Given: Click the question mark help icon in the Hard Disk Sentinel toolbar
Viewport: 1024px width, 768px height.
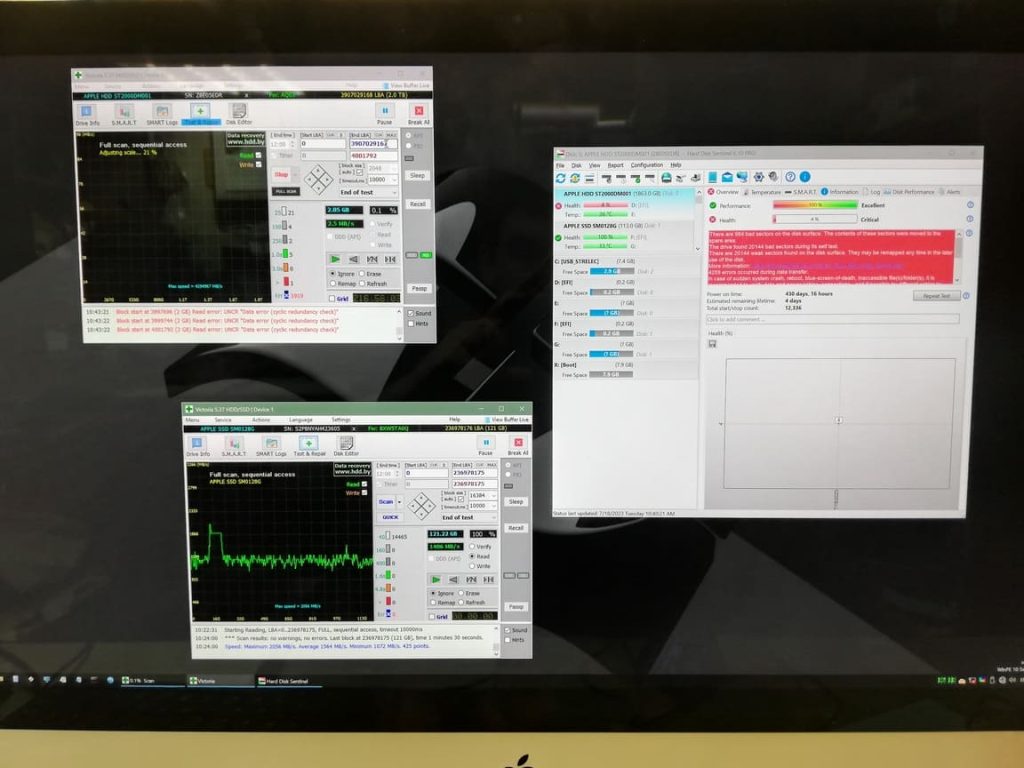Looking at the screenshot, I should coord(790,177).
